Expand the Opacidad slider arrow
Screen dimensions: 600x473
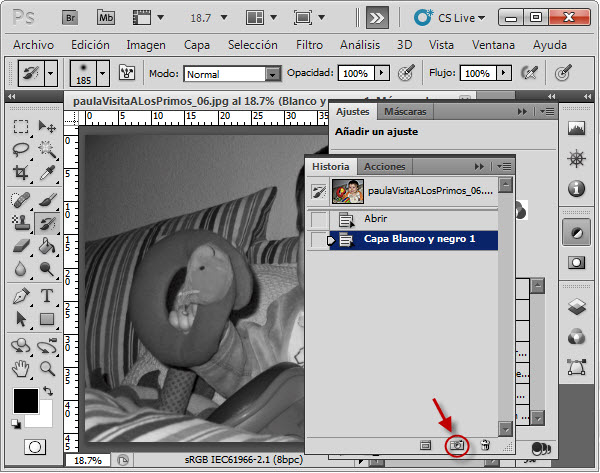pos(382,73)
